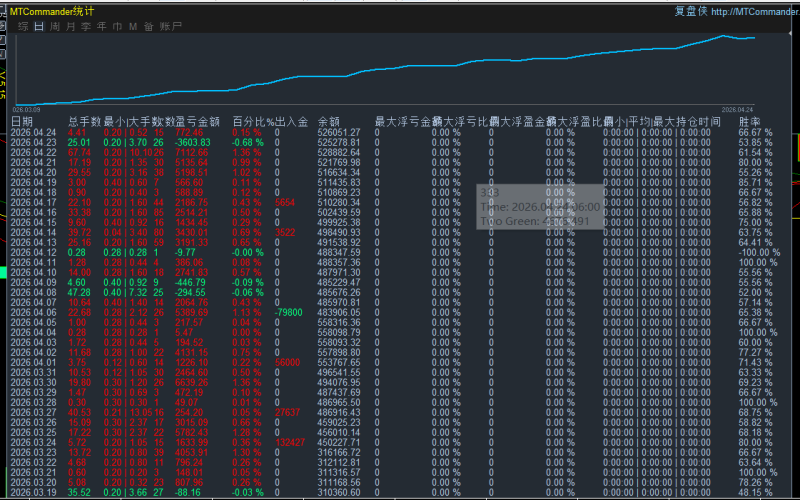Select the 2026.03.26 date row
This screenshot has height=500, width=800.
33,422
